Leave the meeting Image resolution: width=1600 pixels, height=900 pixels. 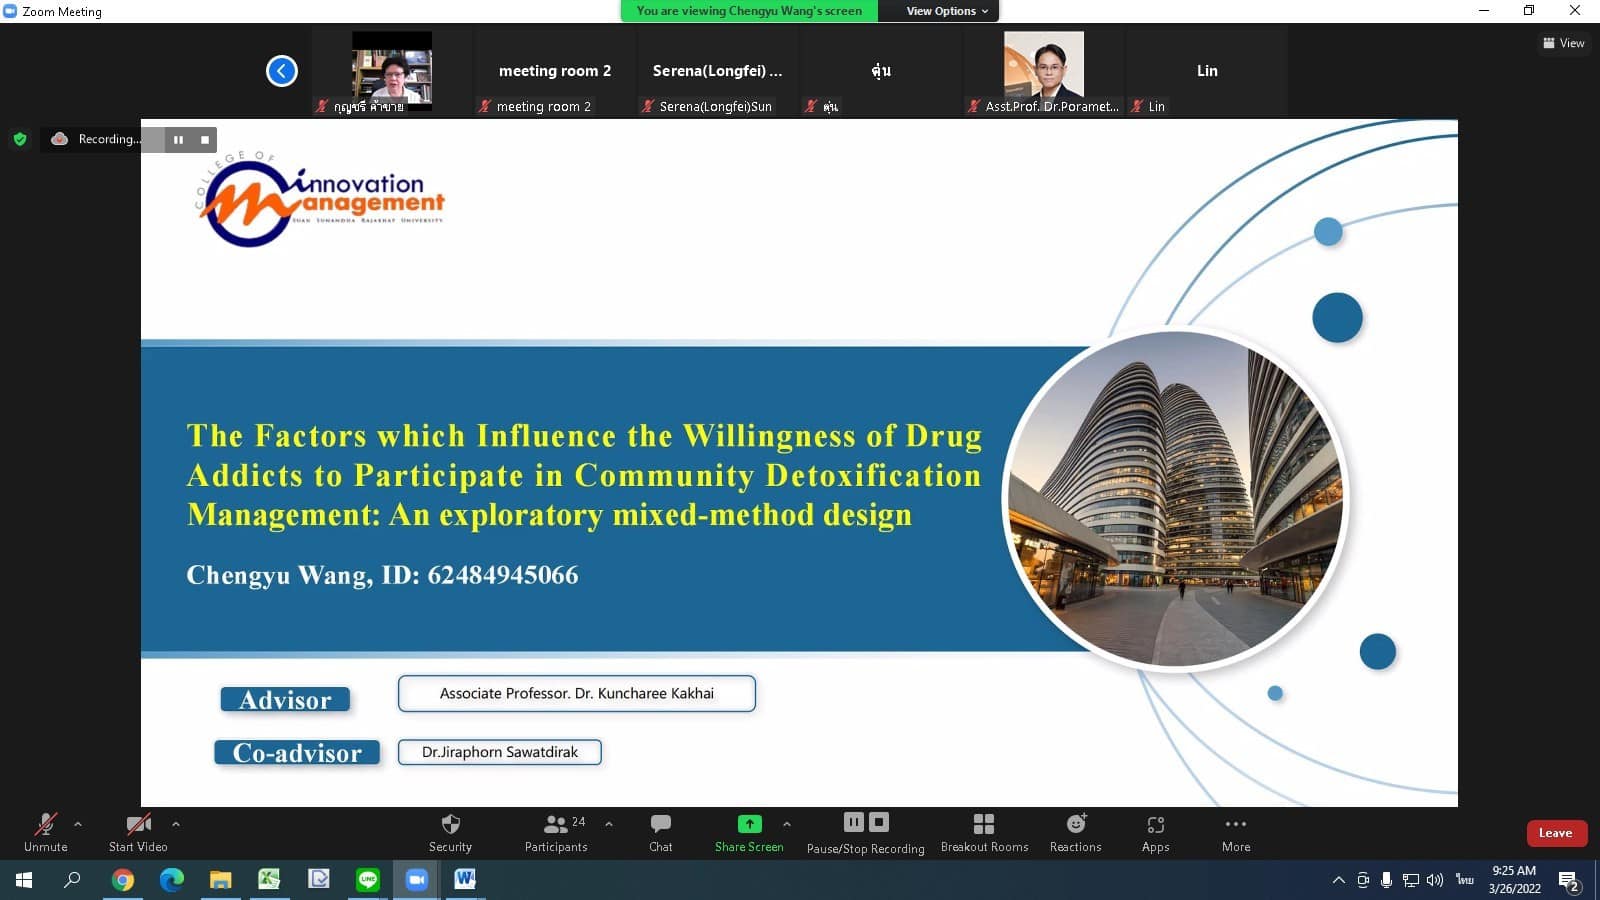[x=1555, y=833]
